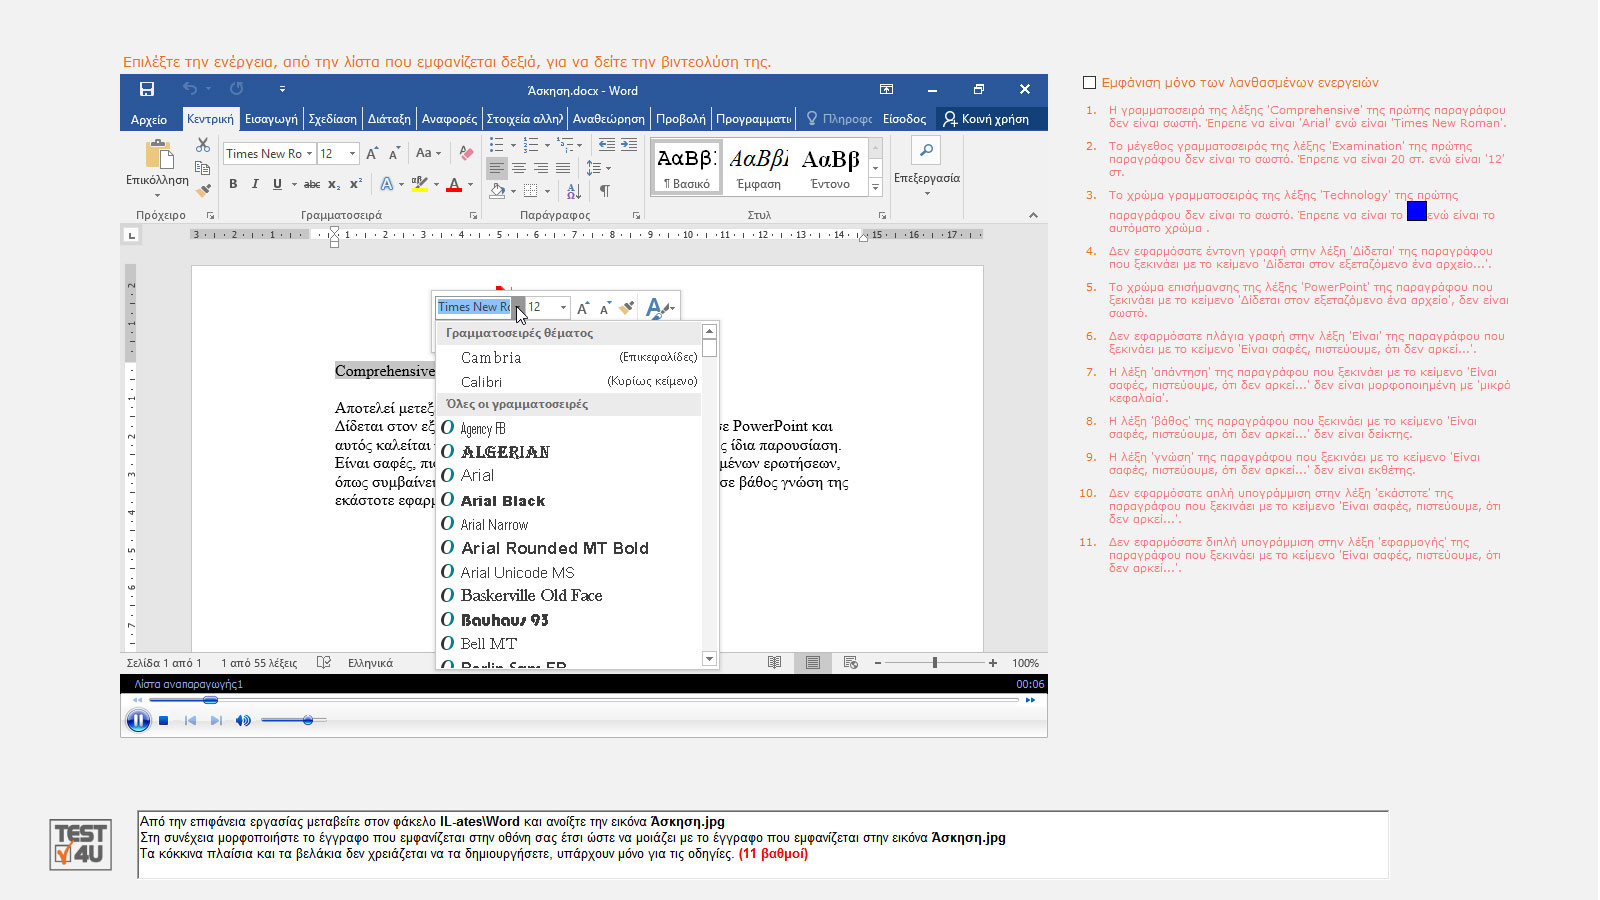The image size is (1600, 900).
Task: Apply the red font color button
Action: point(454,184)
